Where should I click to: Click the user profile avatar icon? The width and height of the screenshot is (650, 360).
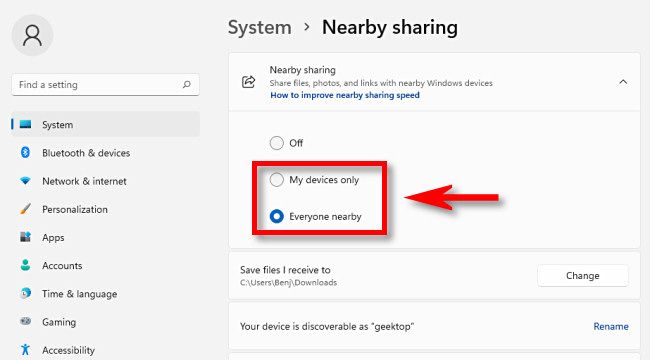(x=32, y=35)
